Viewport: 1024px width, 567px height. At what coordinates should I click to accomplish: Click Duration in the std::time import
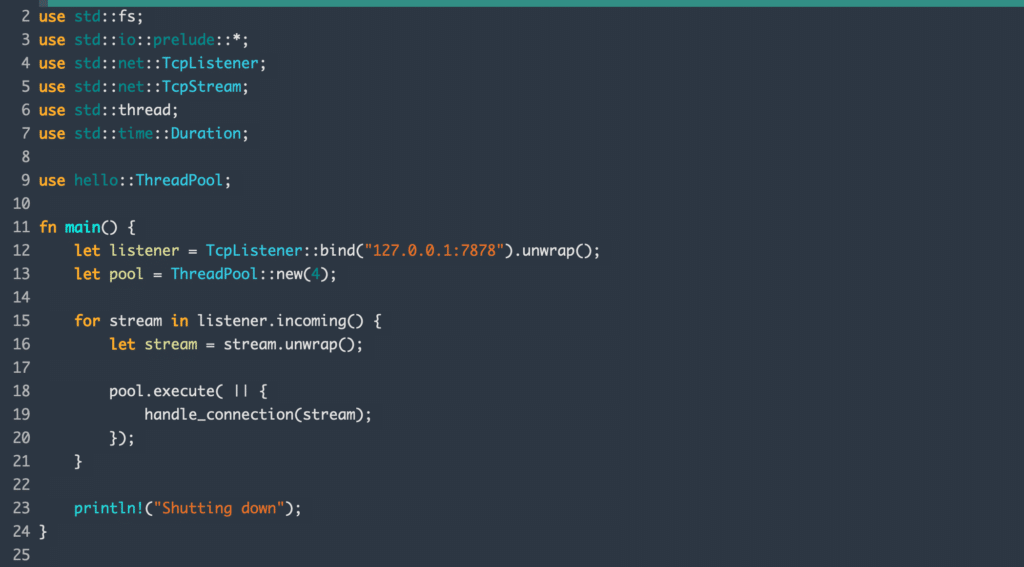[206, 134]
